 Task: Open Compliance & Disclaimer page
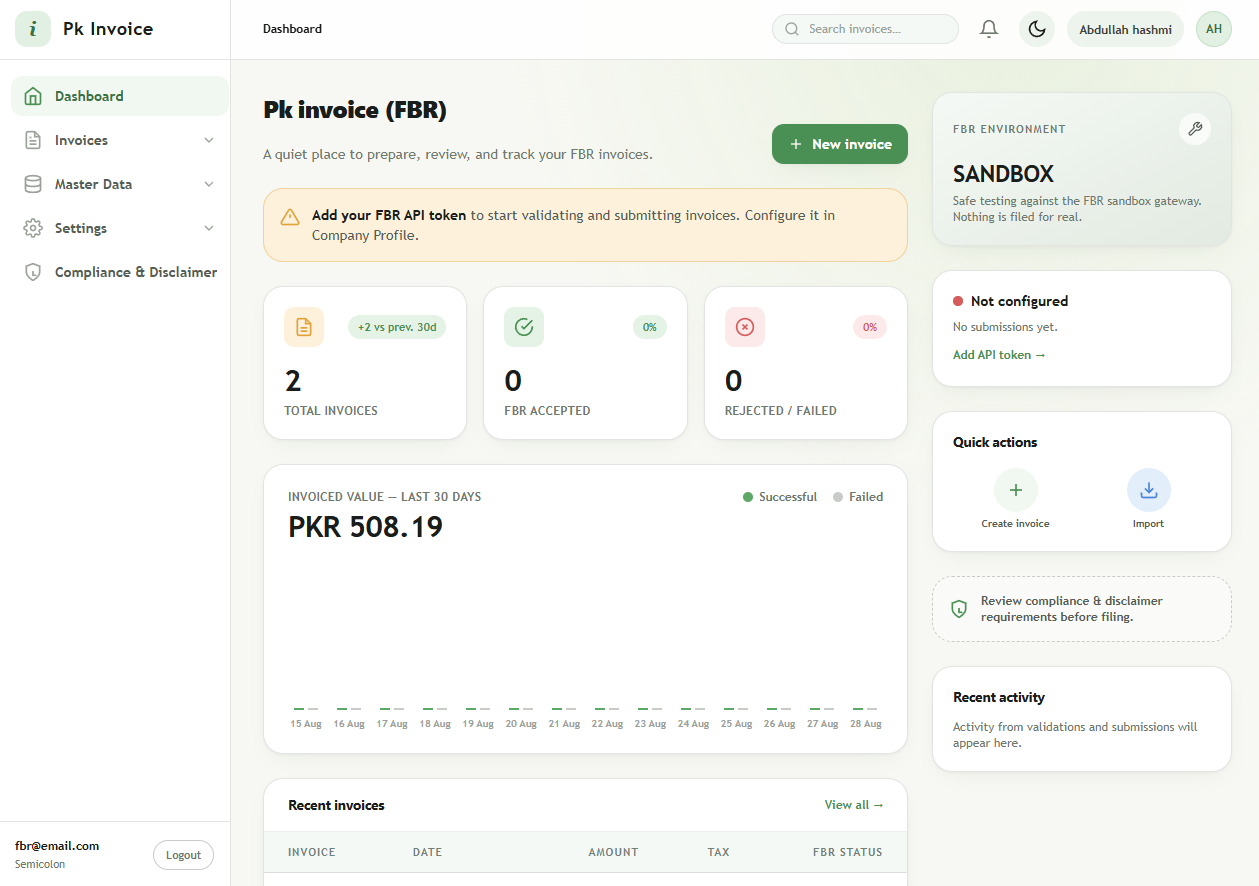coord(120,272)
